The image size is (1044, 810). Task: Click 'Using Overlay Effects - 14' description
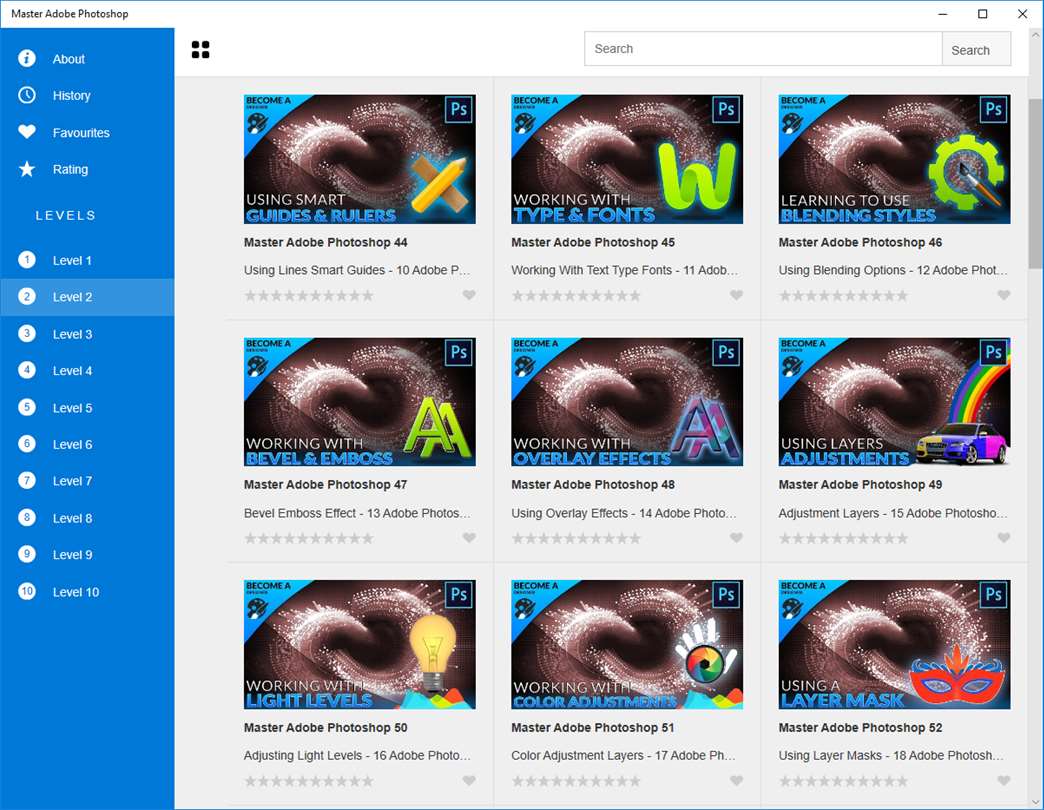(624, 513)
